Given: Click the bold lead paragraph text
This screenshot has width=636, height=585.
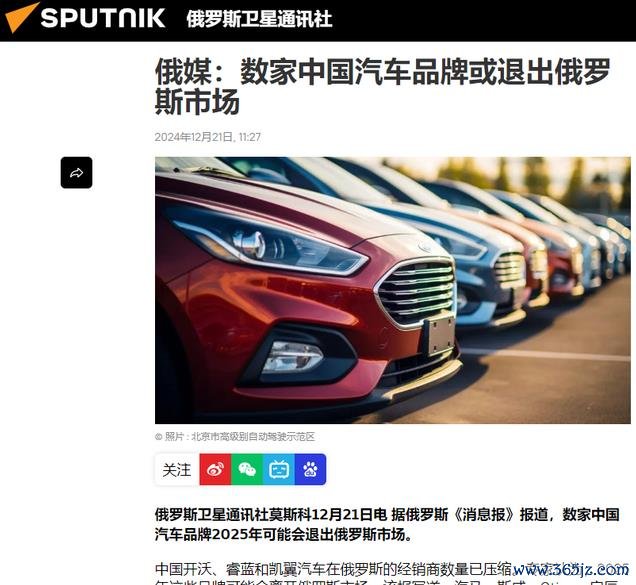Looking at the screenshot, I should point(387,524).
